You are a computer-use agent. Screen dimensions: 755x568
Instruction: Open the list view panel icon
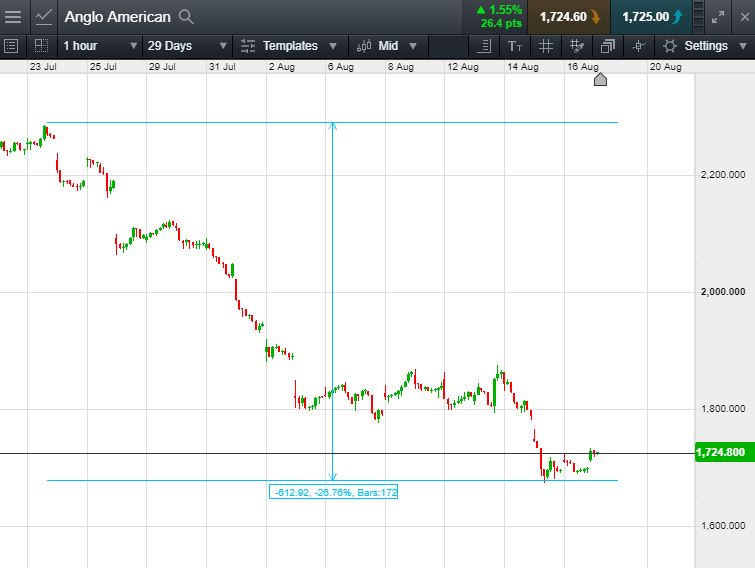pyautogui.click(x=11, y=46)
